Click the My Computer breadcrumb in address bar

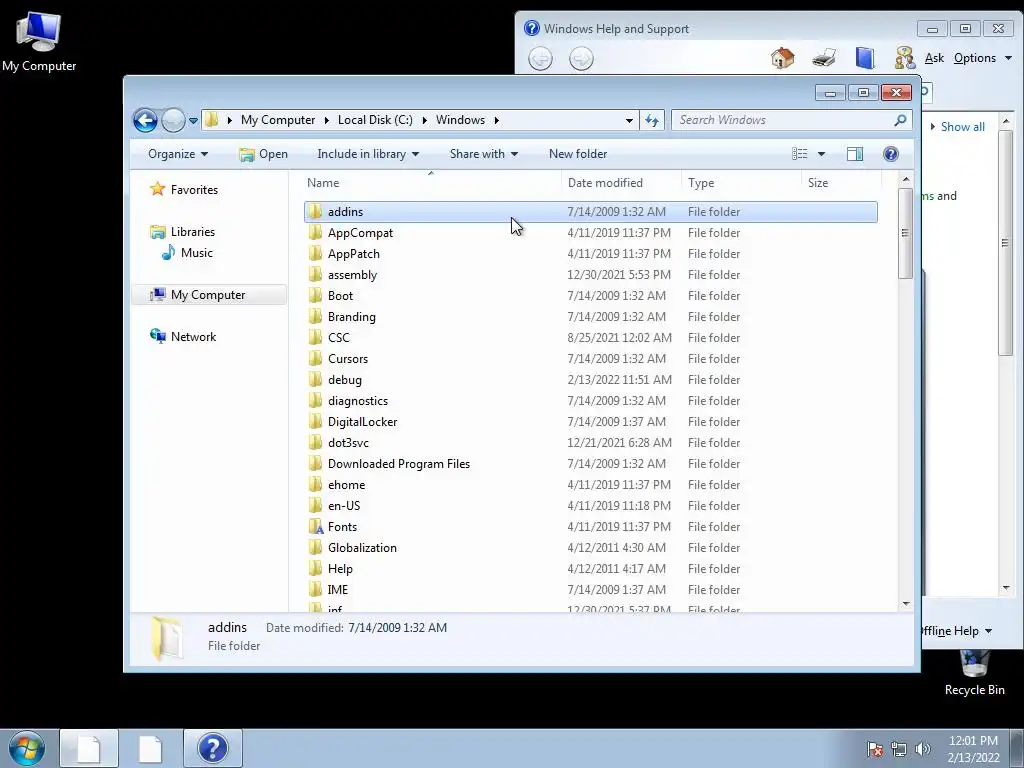(x=278, y=120)
